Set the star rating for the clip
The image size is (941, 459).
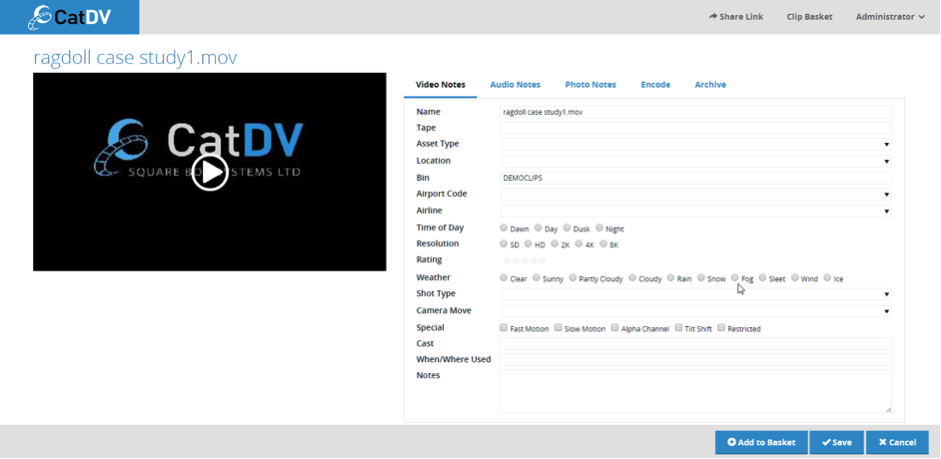(524, 261)
